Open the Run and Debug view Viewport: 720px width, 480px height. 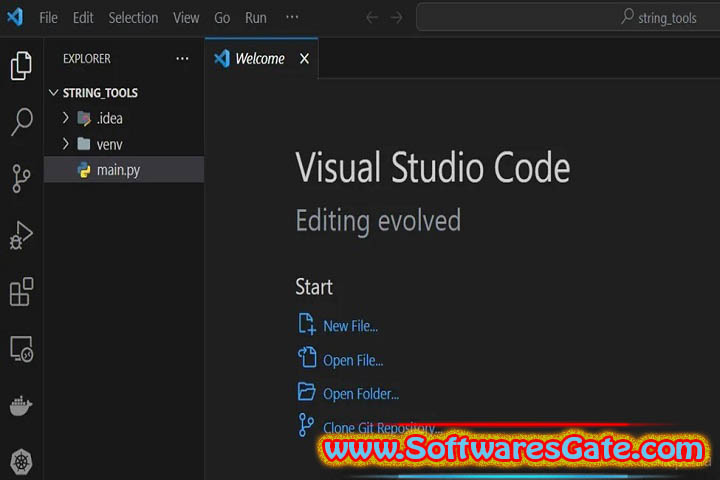[21, 236]
